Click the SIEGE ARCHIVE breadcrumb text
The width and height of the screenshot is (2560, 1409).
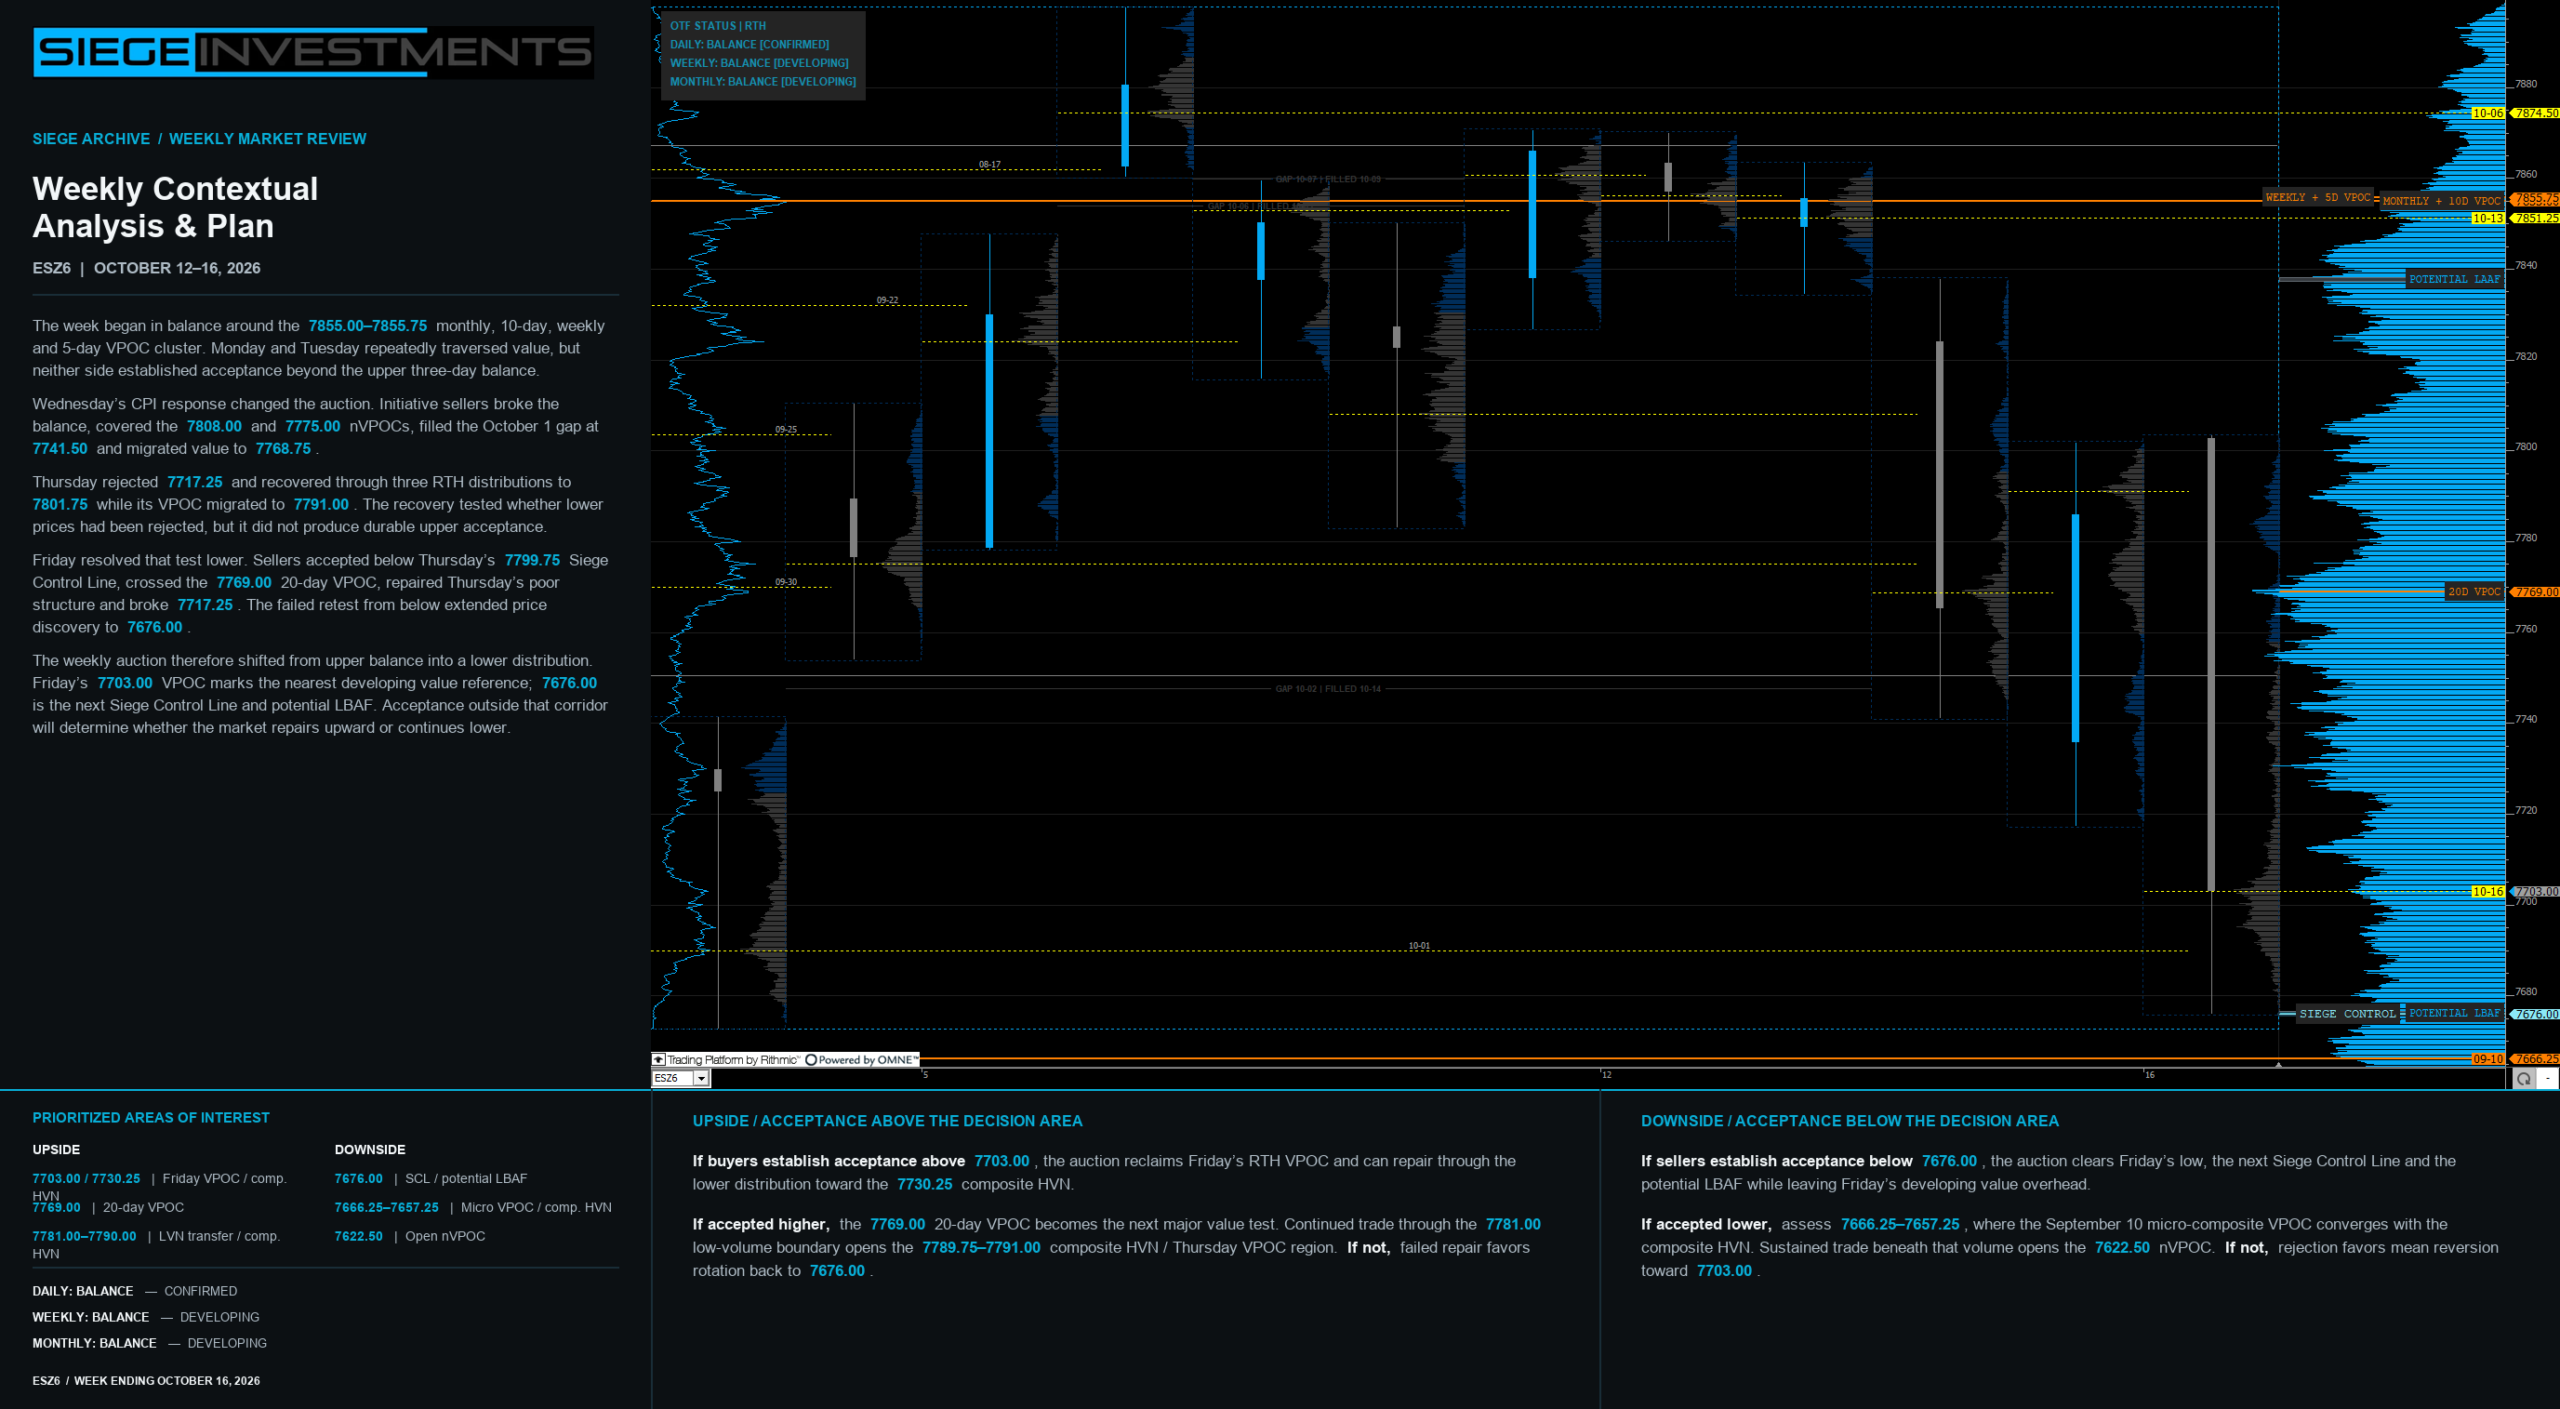coord(91,139)
